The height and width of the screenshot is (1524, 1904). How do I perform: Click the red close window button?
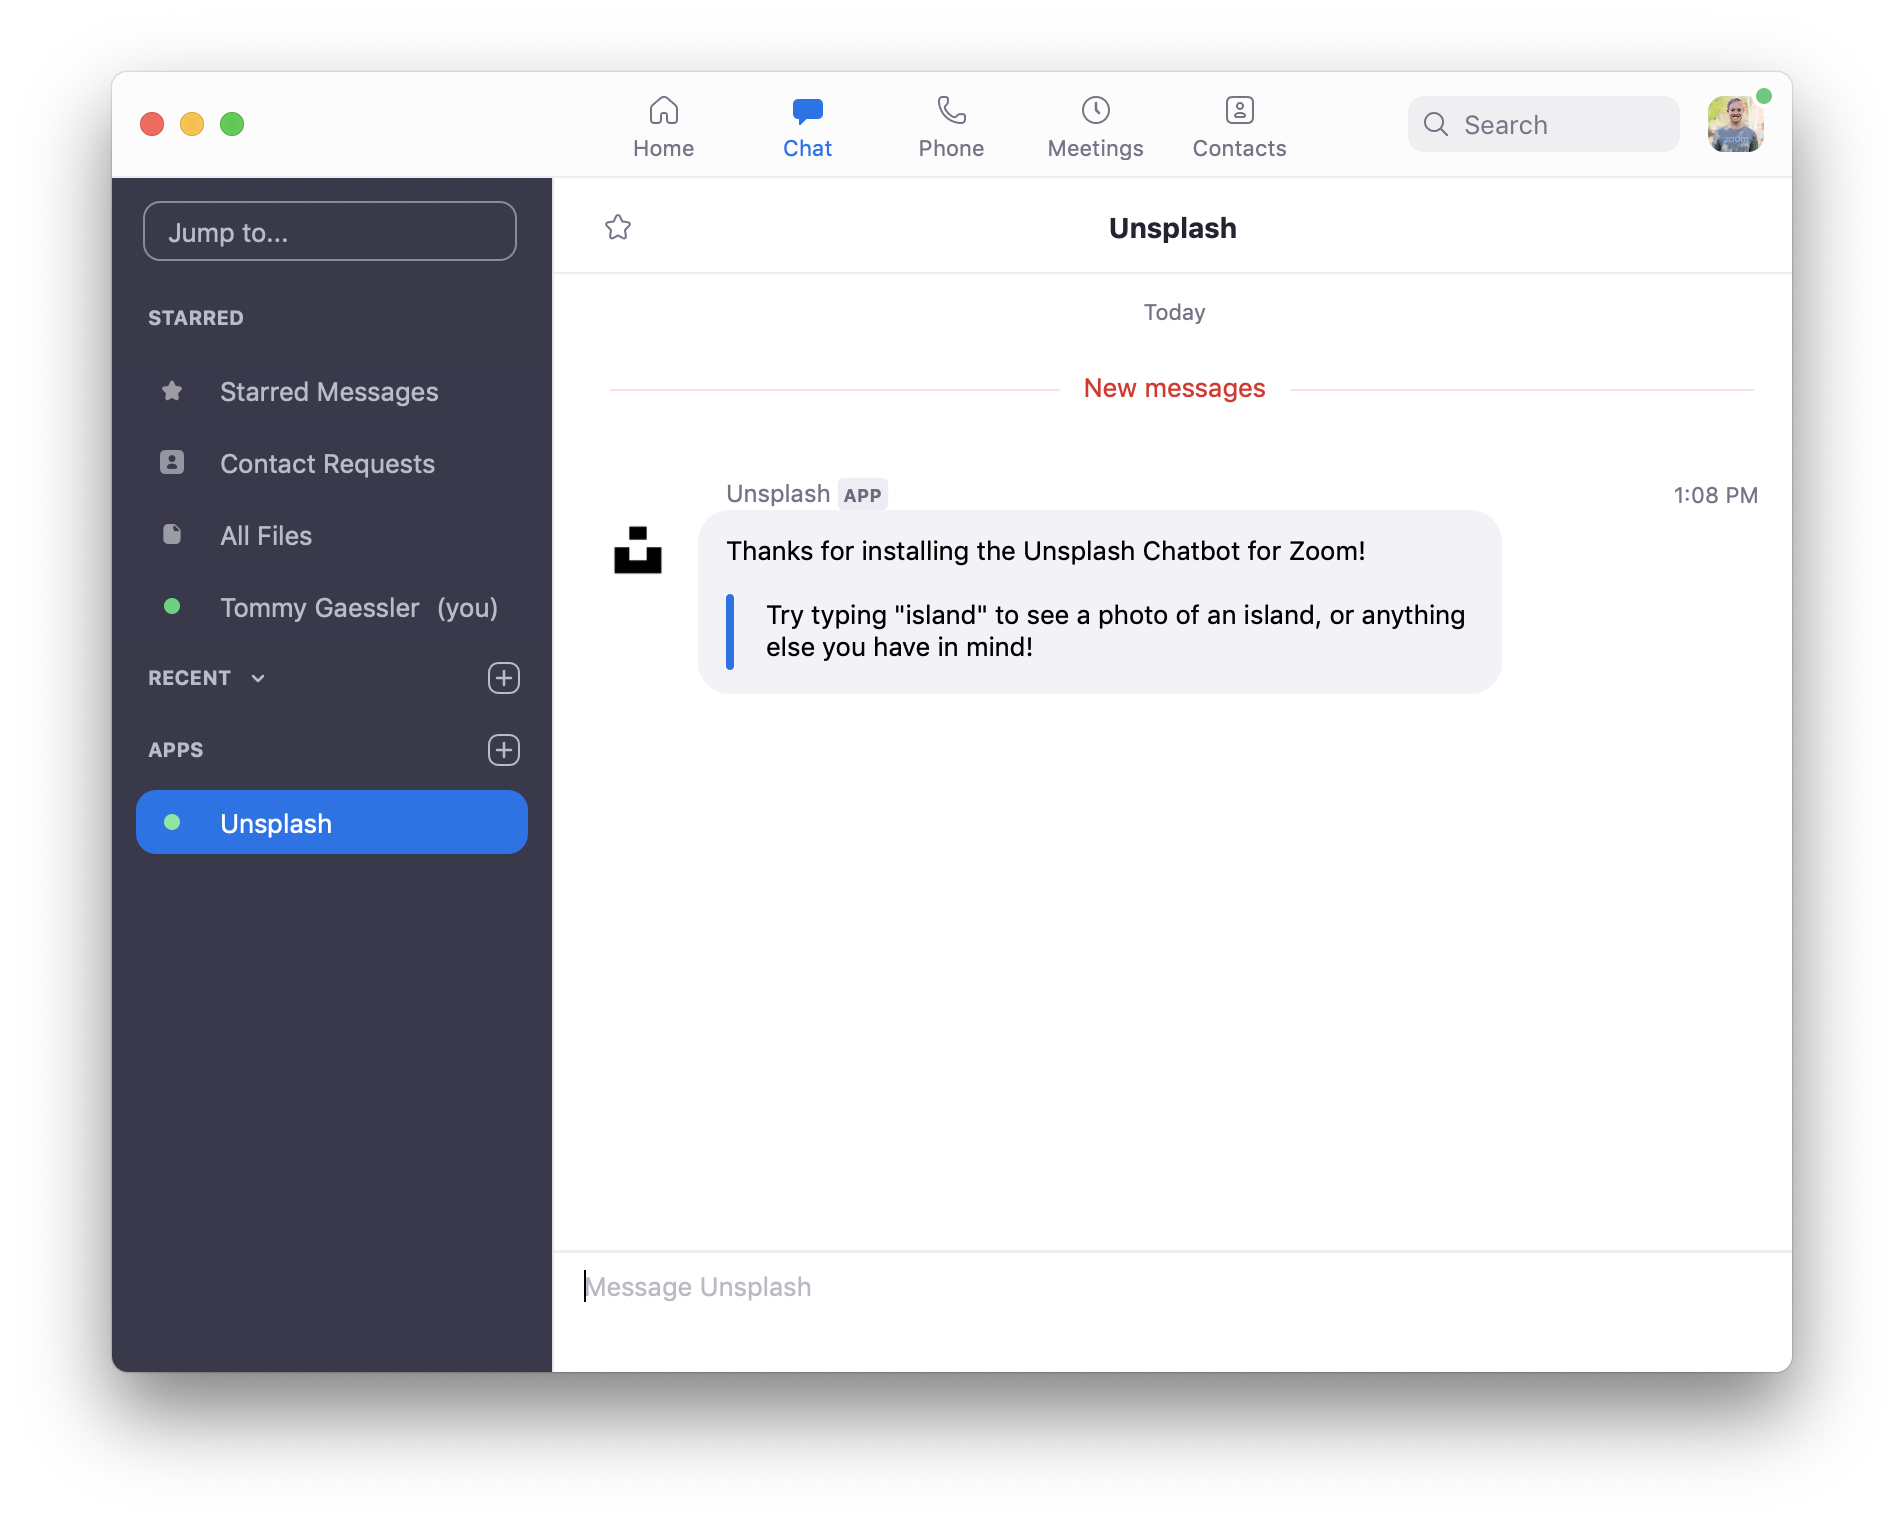pos(152,124)
